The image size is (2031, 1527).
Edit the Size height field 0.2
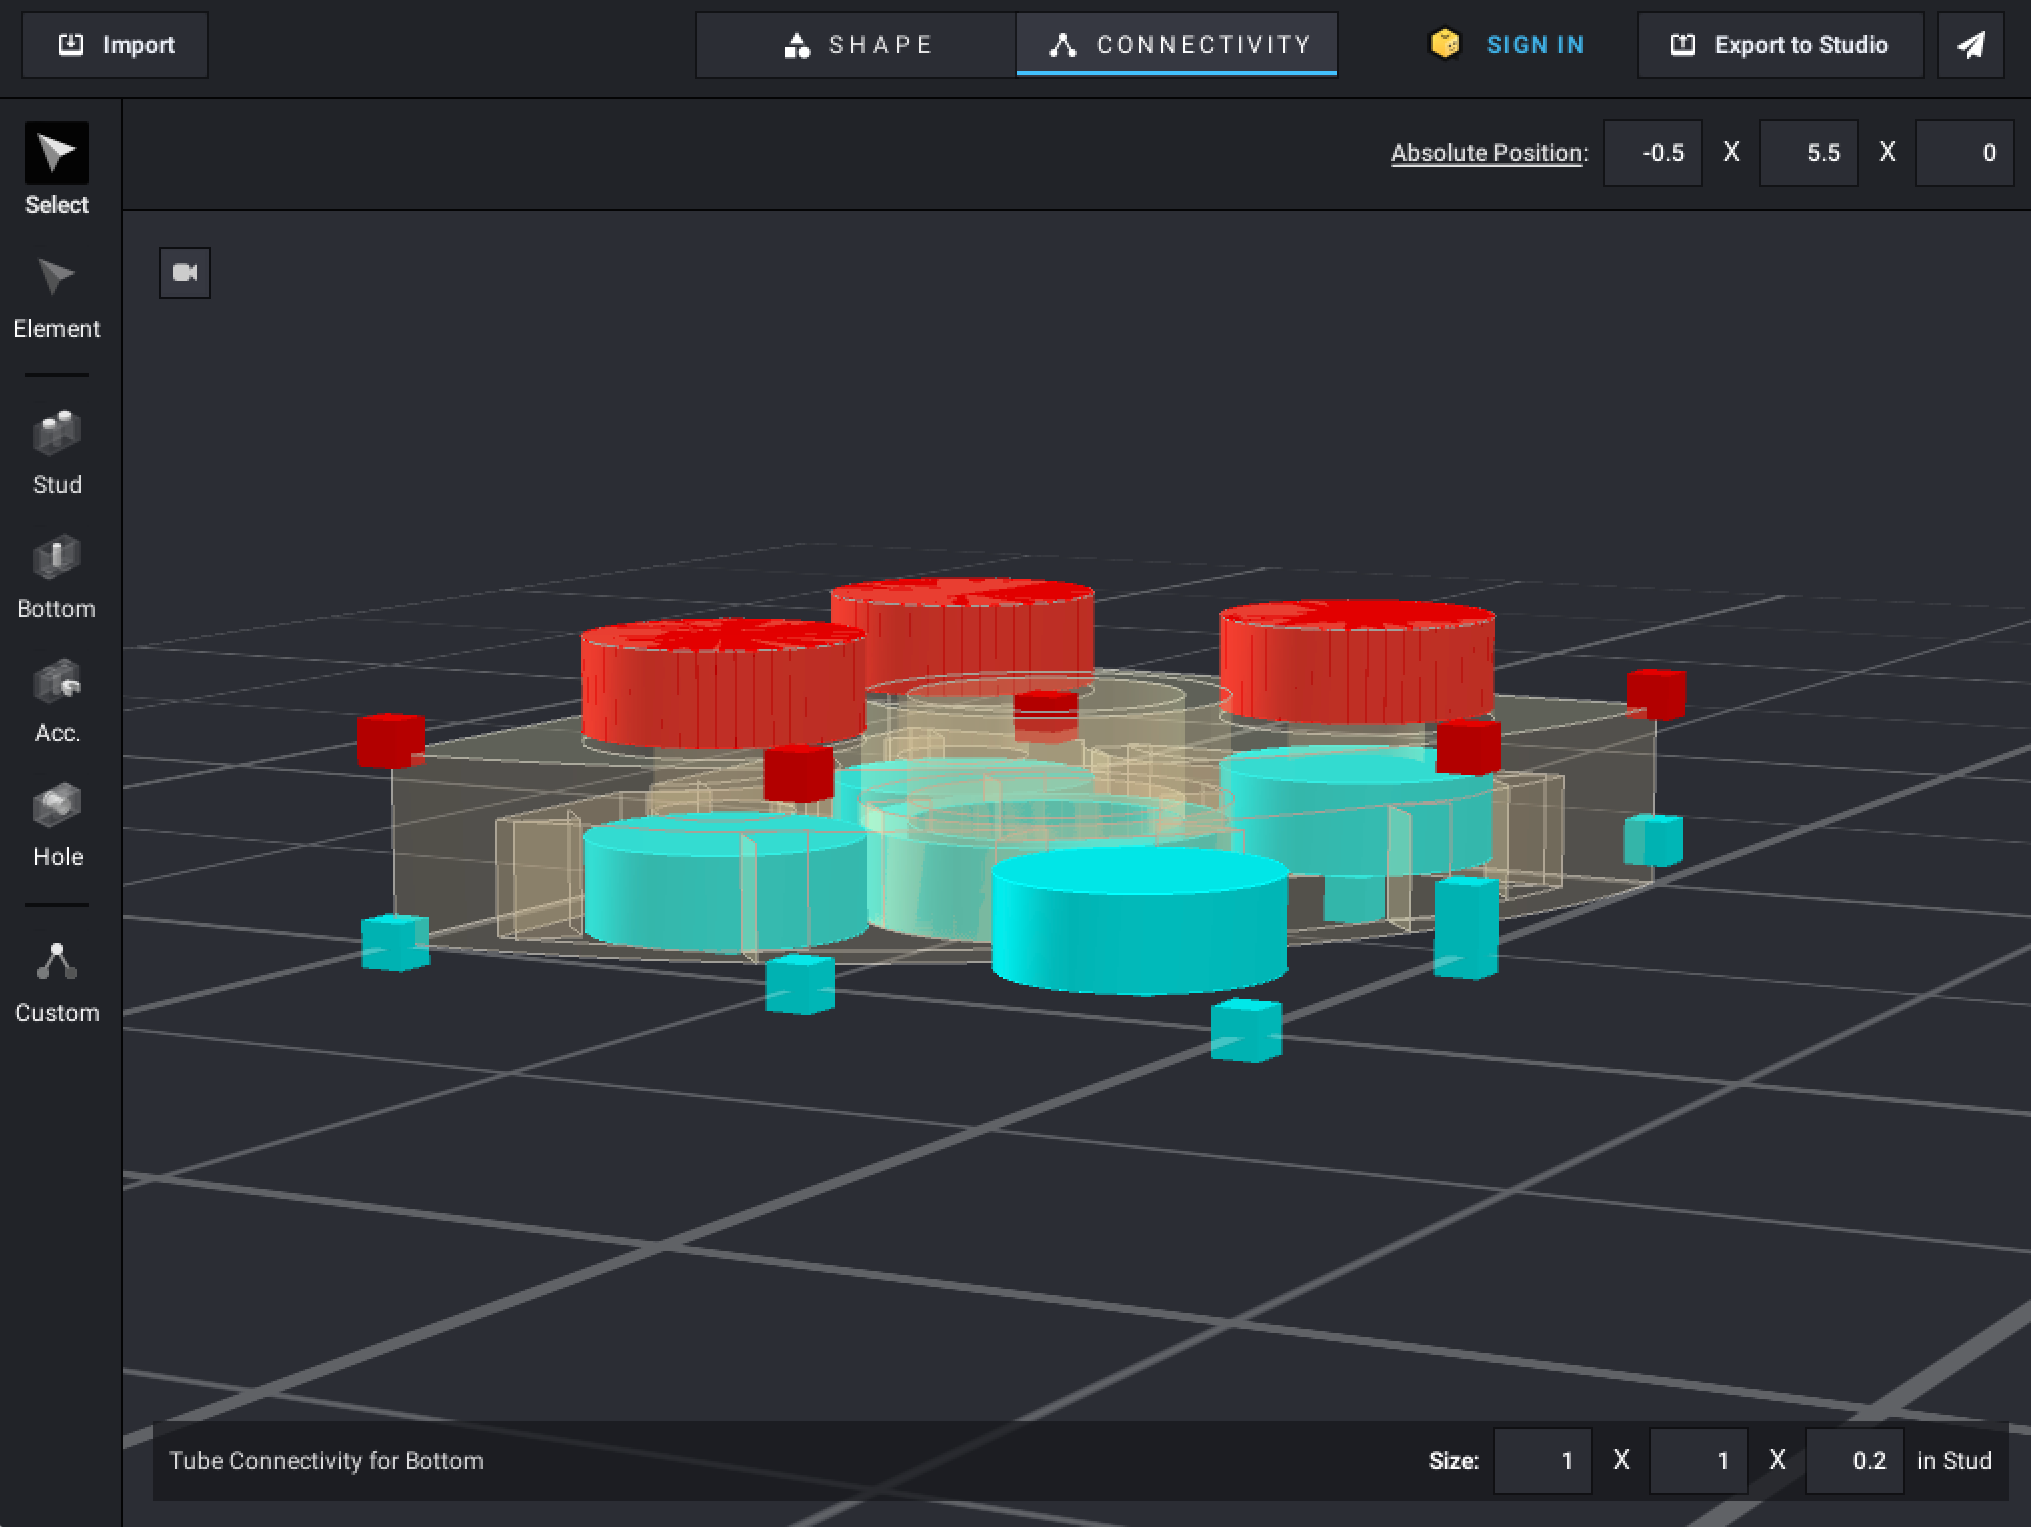click(1854, 1461)
